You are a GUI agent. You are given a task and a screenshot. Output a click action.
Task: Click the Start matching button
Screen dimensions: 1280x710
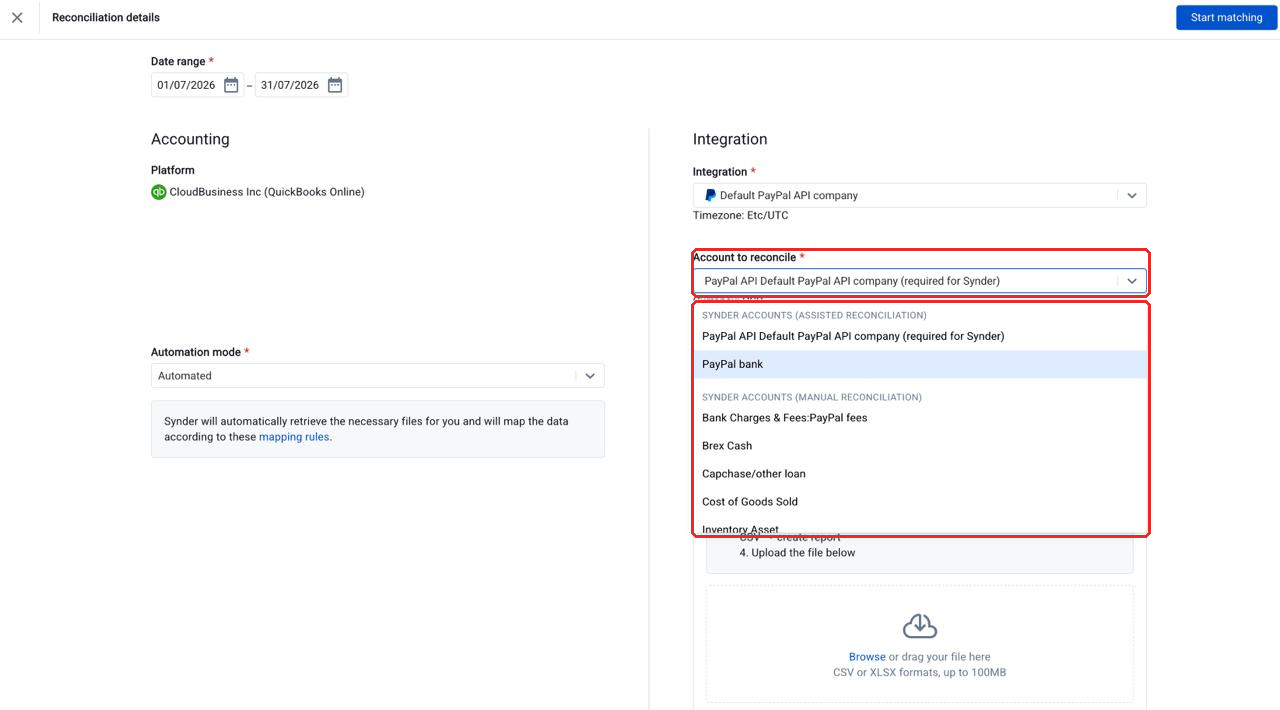tap(1226, 18)
